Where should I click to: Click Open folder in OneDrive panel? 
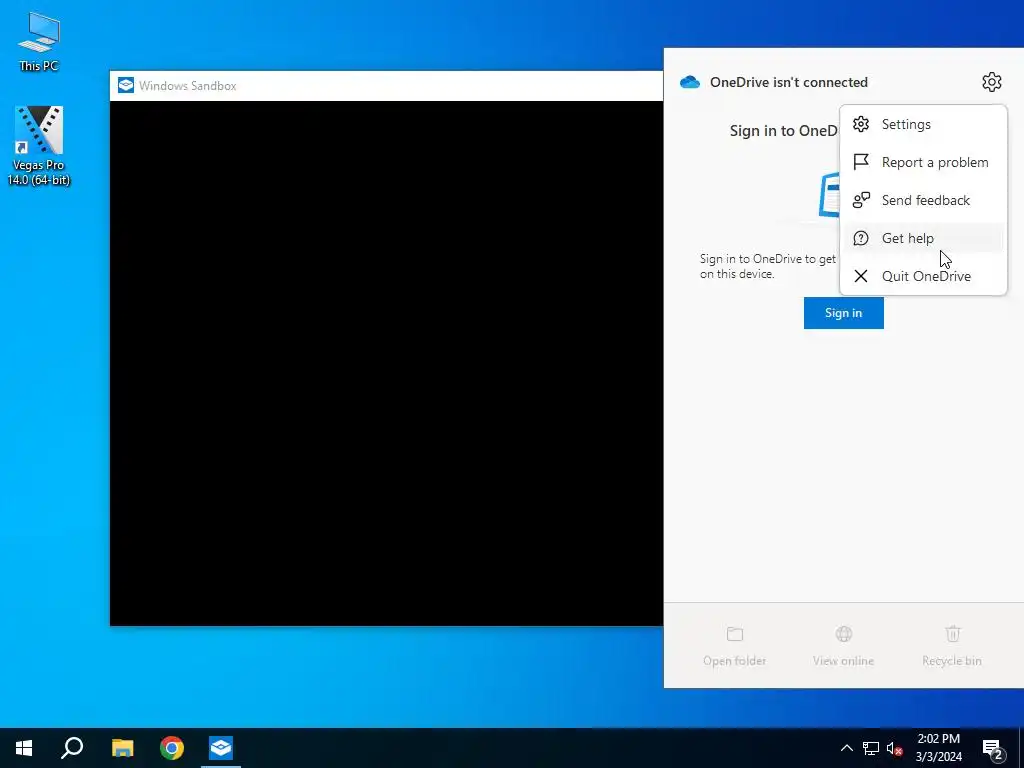(x=735, y=646)
